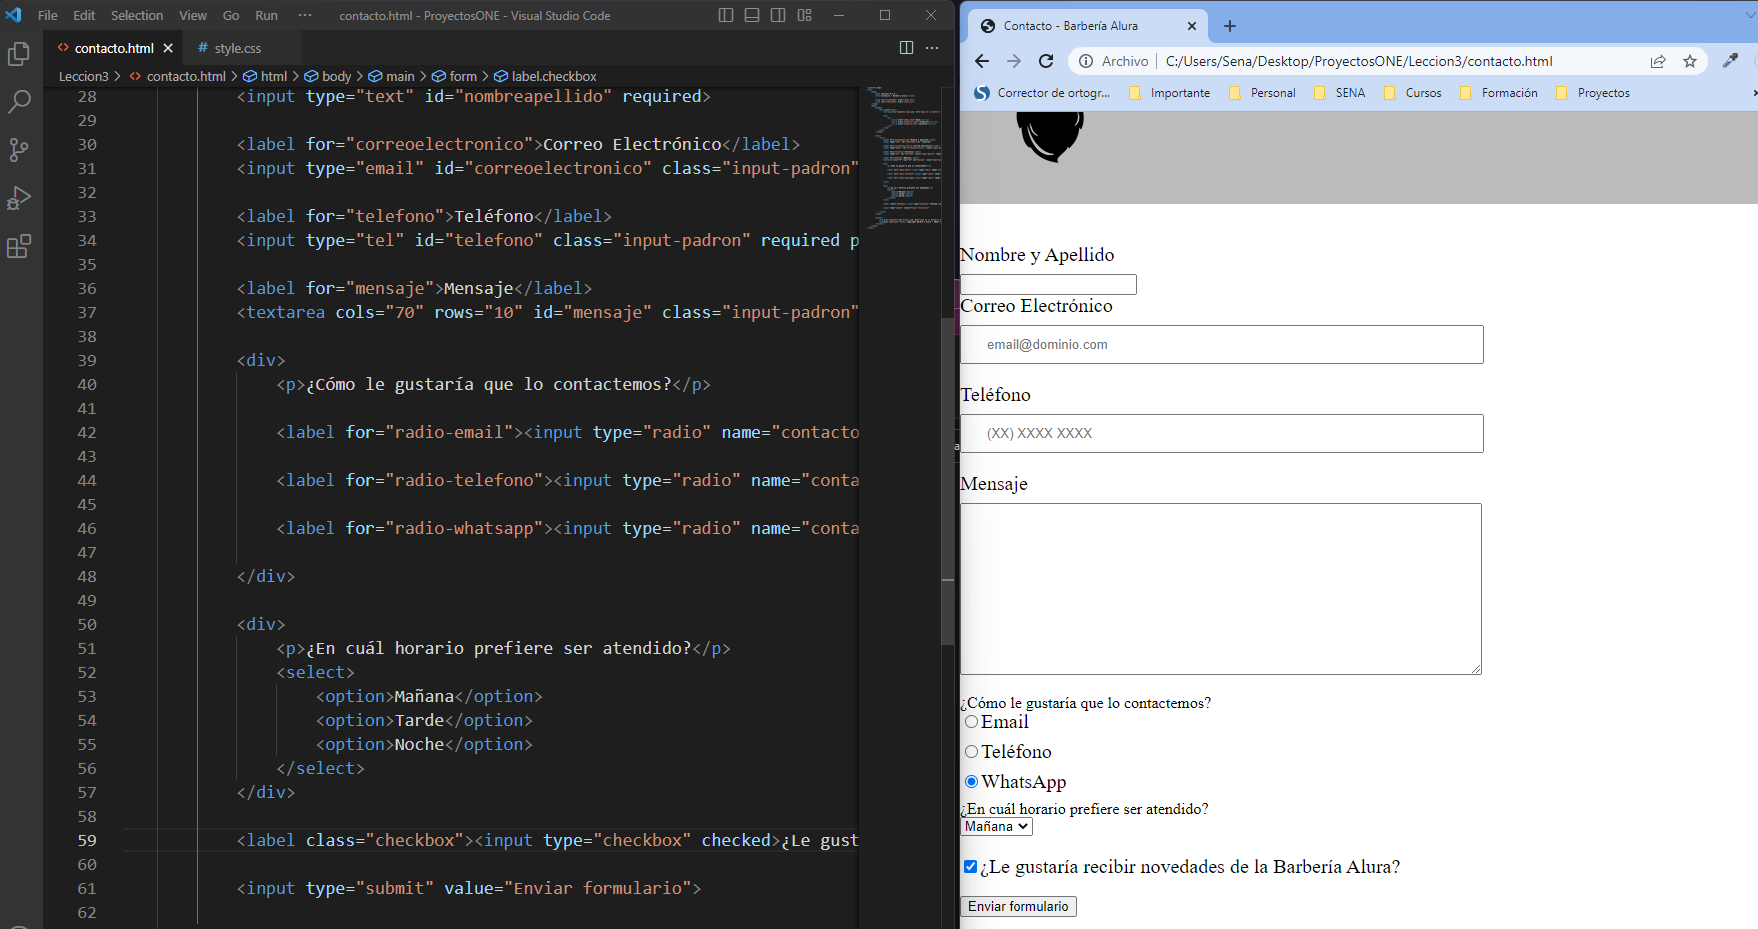Click the VS Code logo icon
Screen dimensions: 1758x929
[13, 15]
